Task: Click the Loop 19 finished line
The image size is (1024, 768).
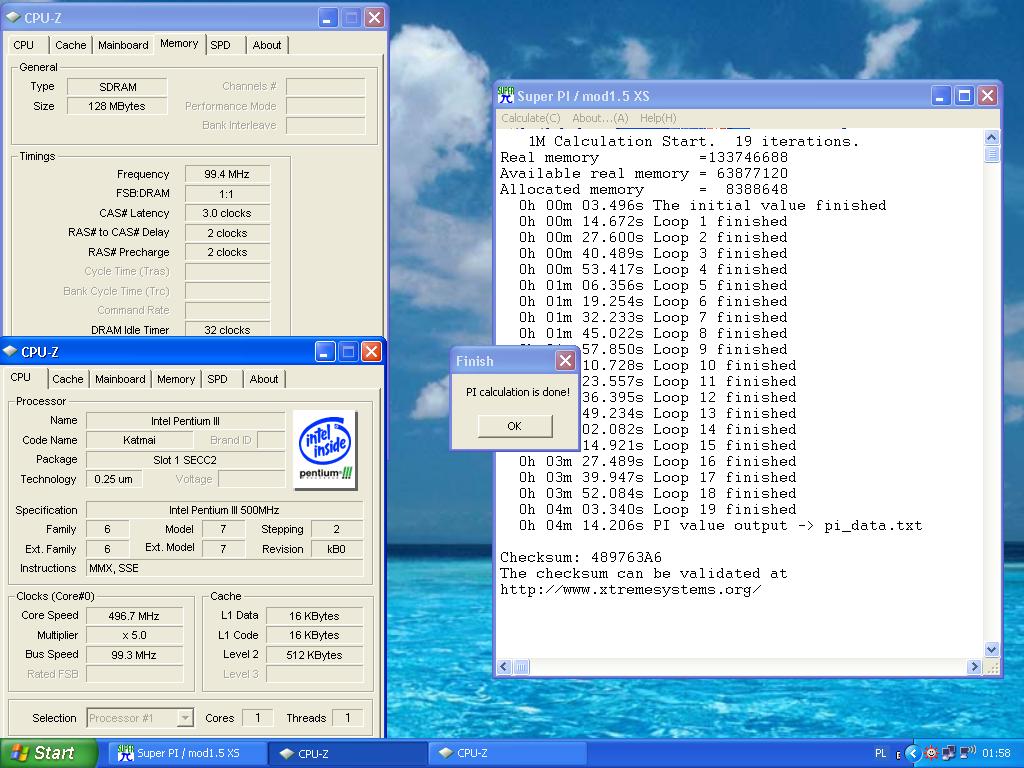Action: (x=658, y=509)
